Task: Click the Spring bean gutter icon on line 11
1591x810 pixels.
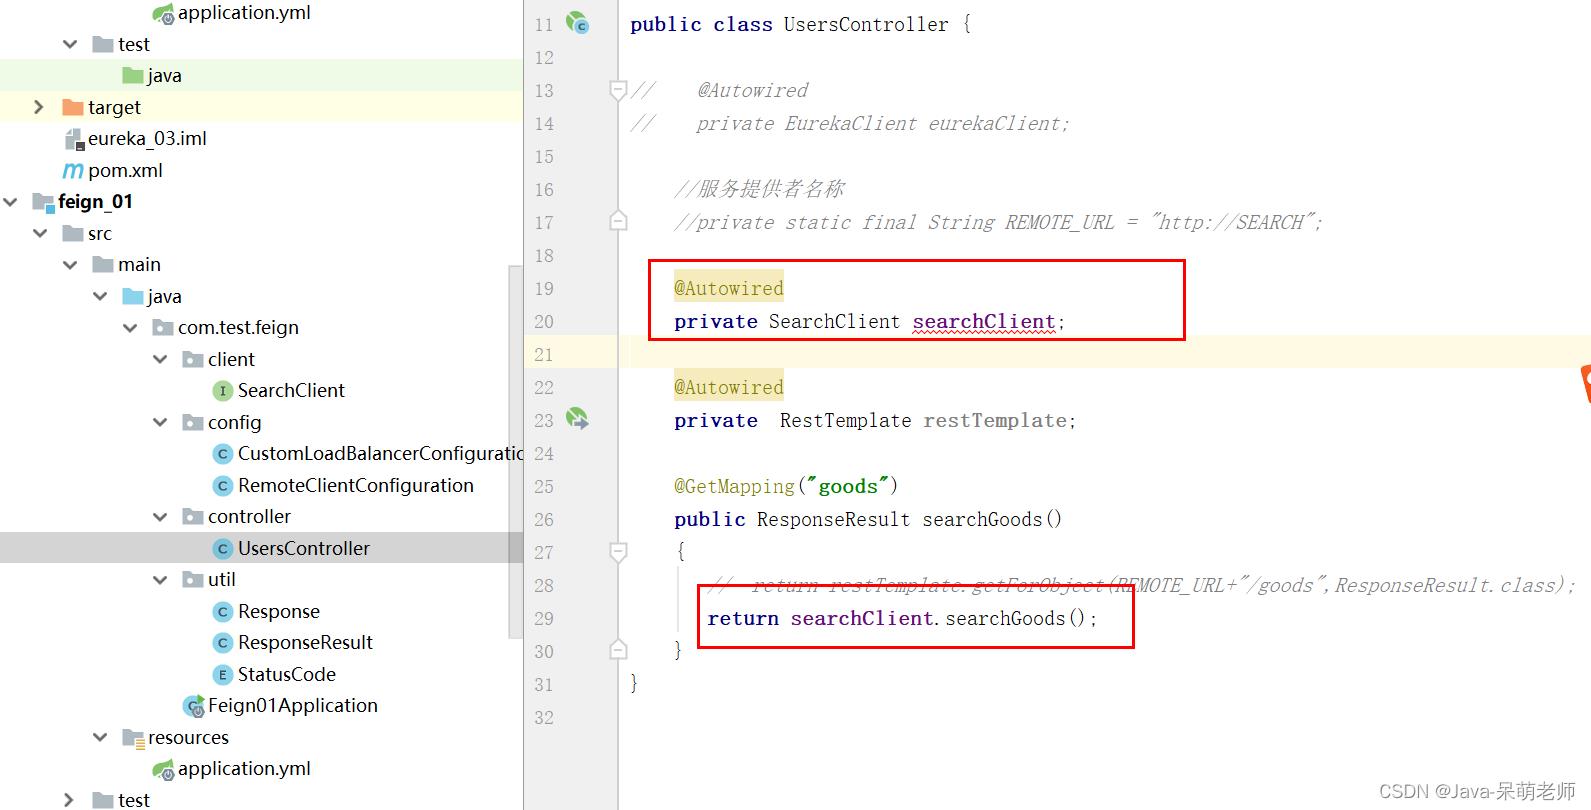Action: 577,23
